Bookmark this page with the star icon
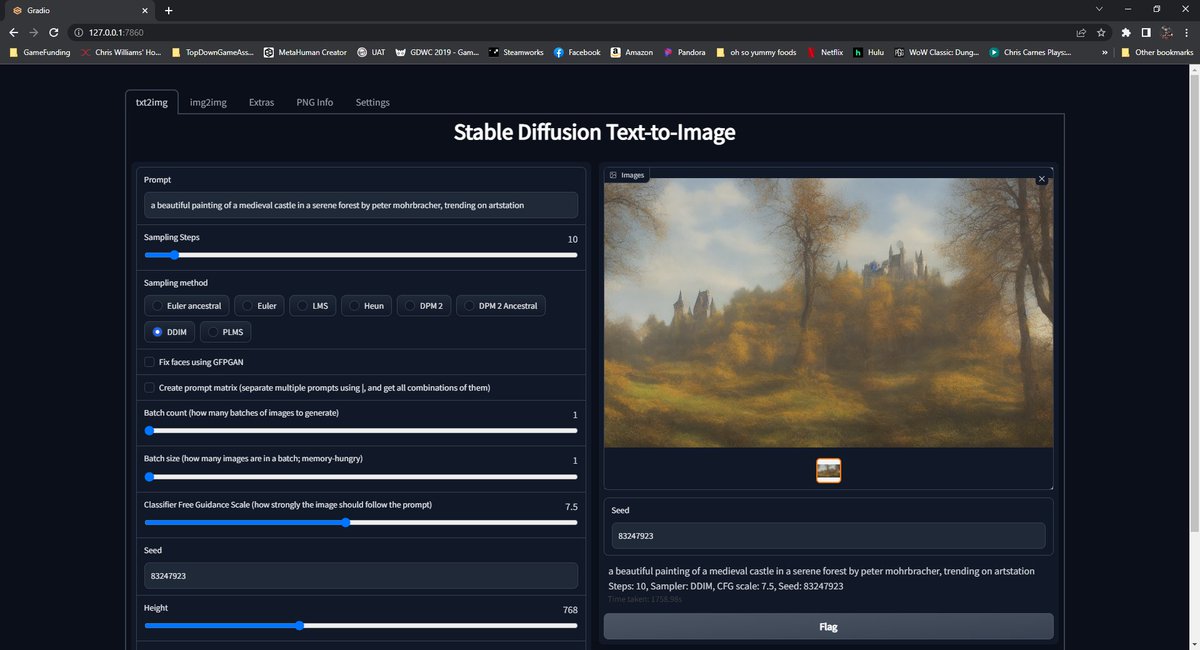 1101,32
